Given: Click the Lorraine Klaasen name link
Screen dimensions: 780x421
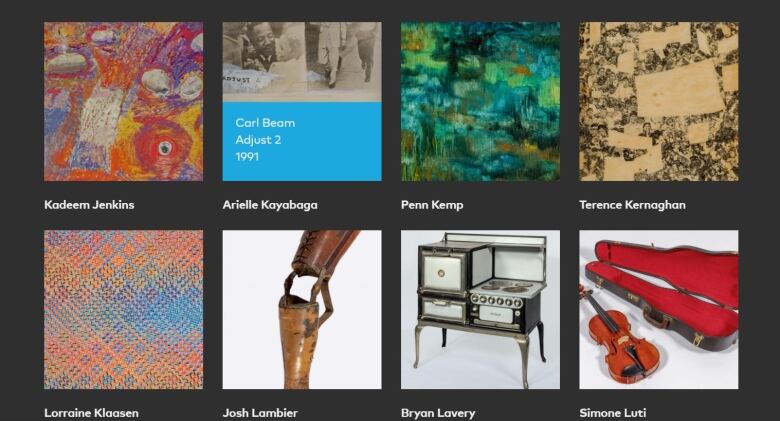Looking at the screenshot, I should 92,413.
